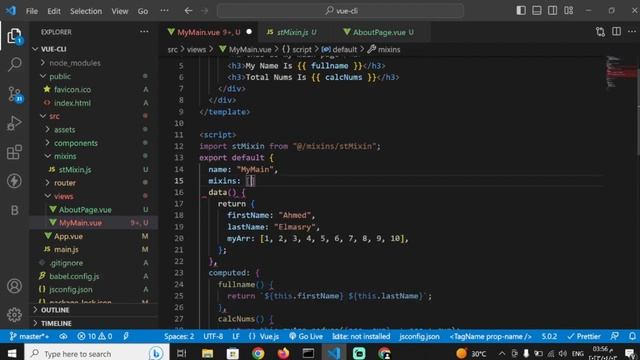The height and width of the screenshot is (360, 640).
Task: Open Customize Layout icon
Action: coord(569,11)
